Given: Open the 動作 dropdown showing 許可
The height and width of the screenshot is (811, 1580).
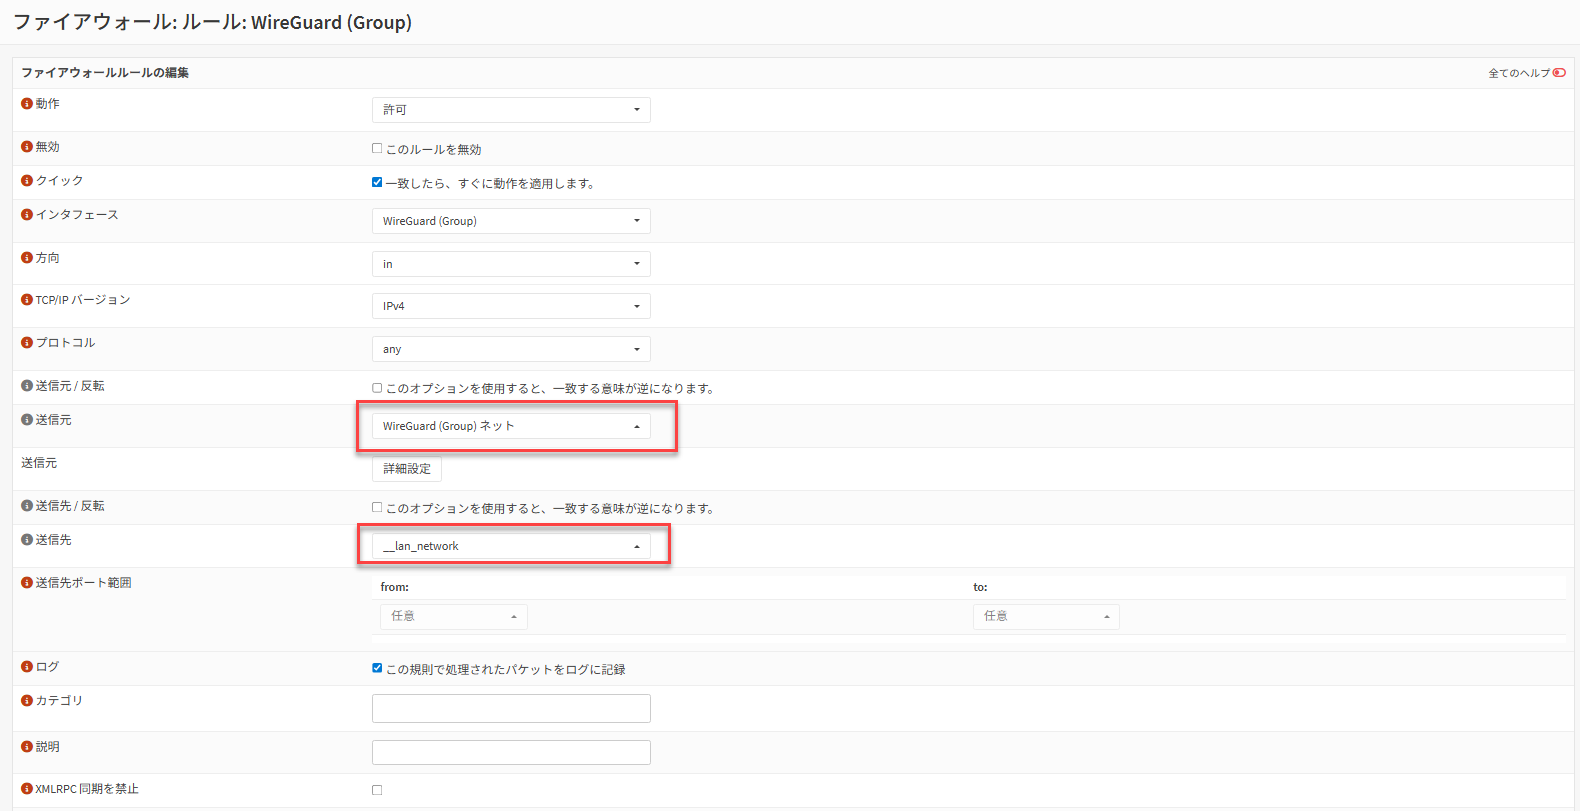Looking at the screenshot, I should coord(511,110).
